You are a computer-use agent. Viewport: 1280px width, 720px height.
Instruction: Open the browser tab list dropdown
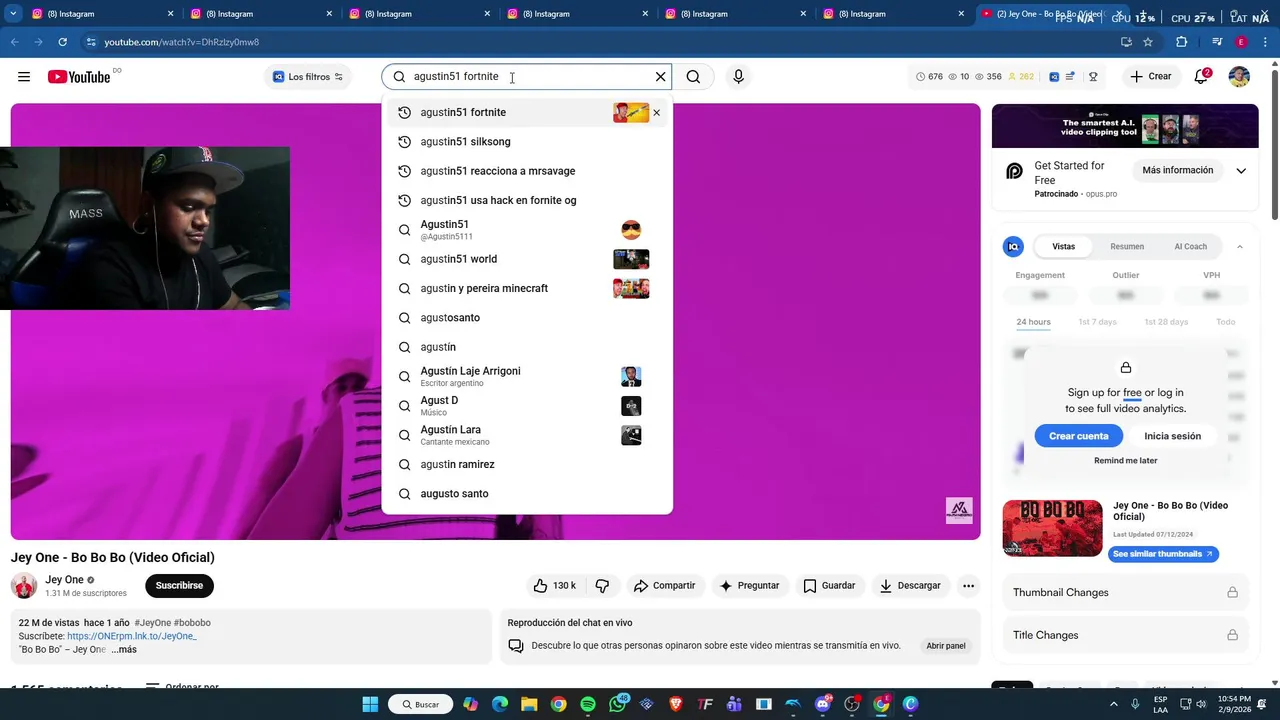(13, 14)
